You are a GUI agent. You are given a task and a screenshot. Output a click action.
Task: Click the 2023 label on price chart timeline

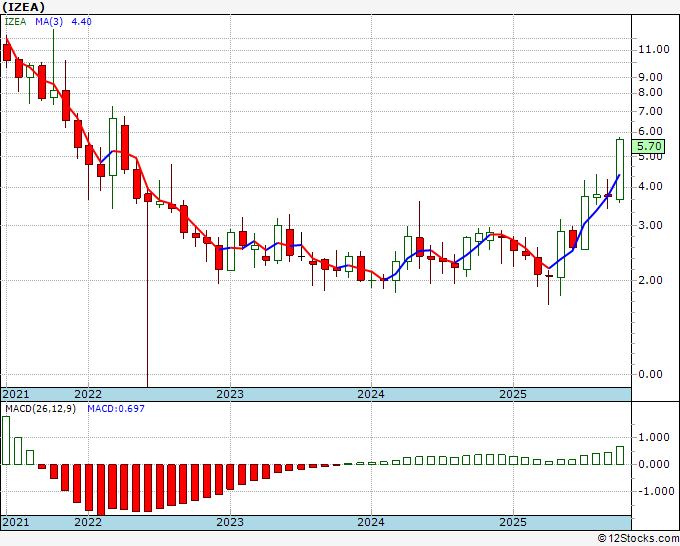tap(230, 394)
